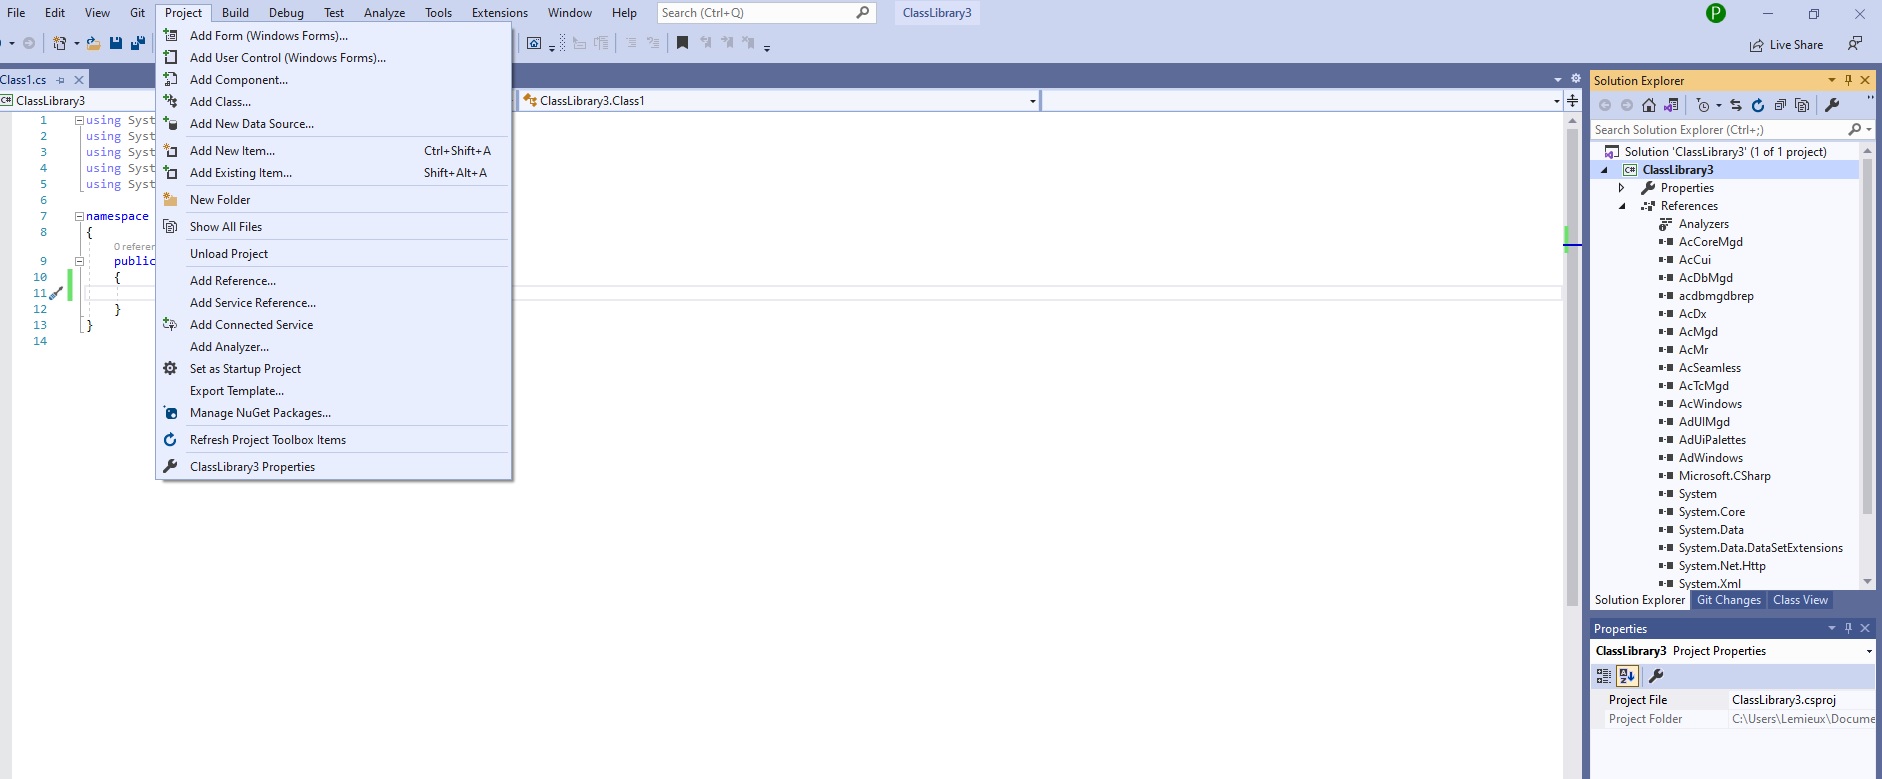Click Save icon in main toolbar

click(116, 43)
